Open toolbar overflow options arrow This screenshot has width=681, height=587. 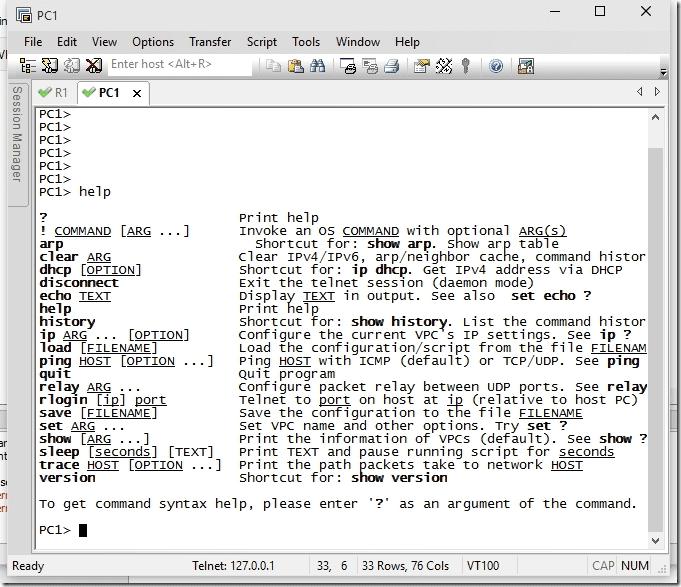(x=663, y=72)
